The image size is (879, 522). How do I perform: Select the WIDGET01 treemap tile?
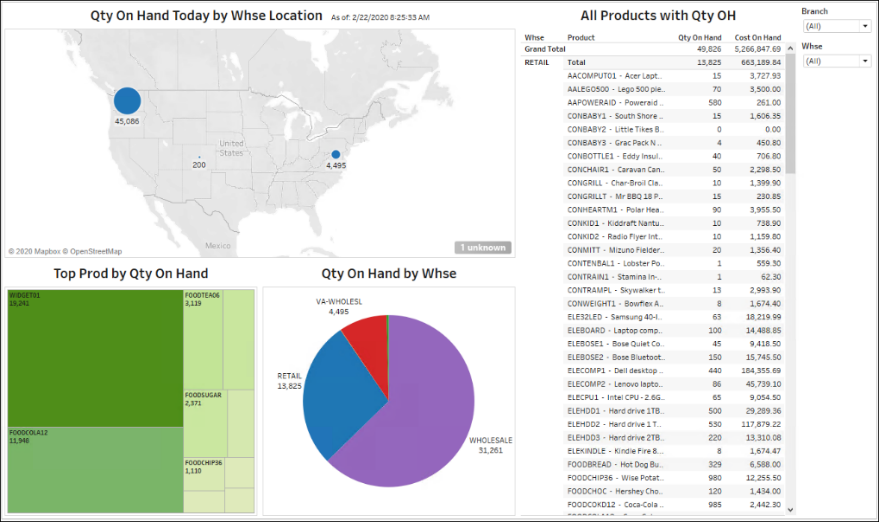point(95,358)
